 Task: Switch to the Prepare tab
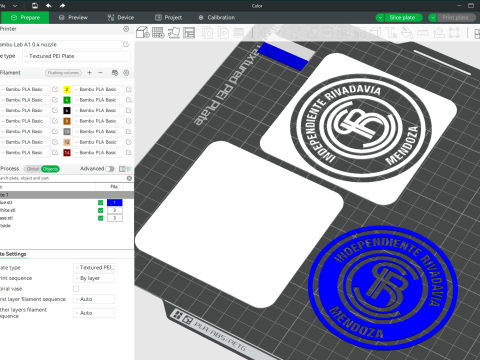[x=25, y=18]
